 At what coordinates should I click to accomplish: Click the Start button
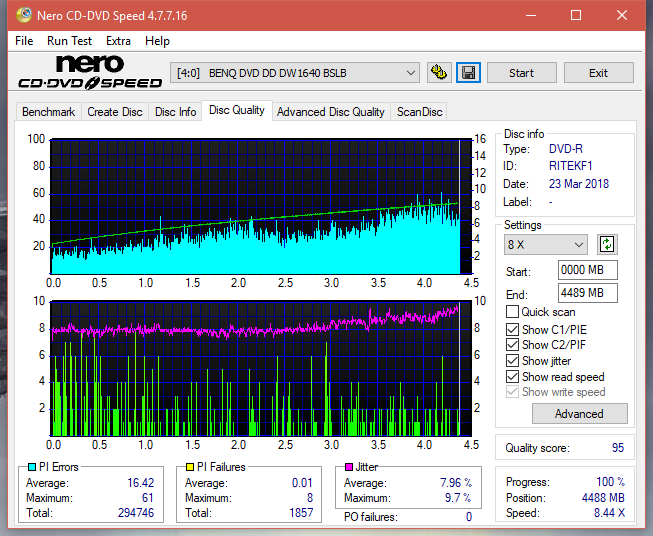(x=521, y=73)
